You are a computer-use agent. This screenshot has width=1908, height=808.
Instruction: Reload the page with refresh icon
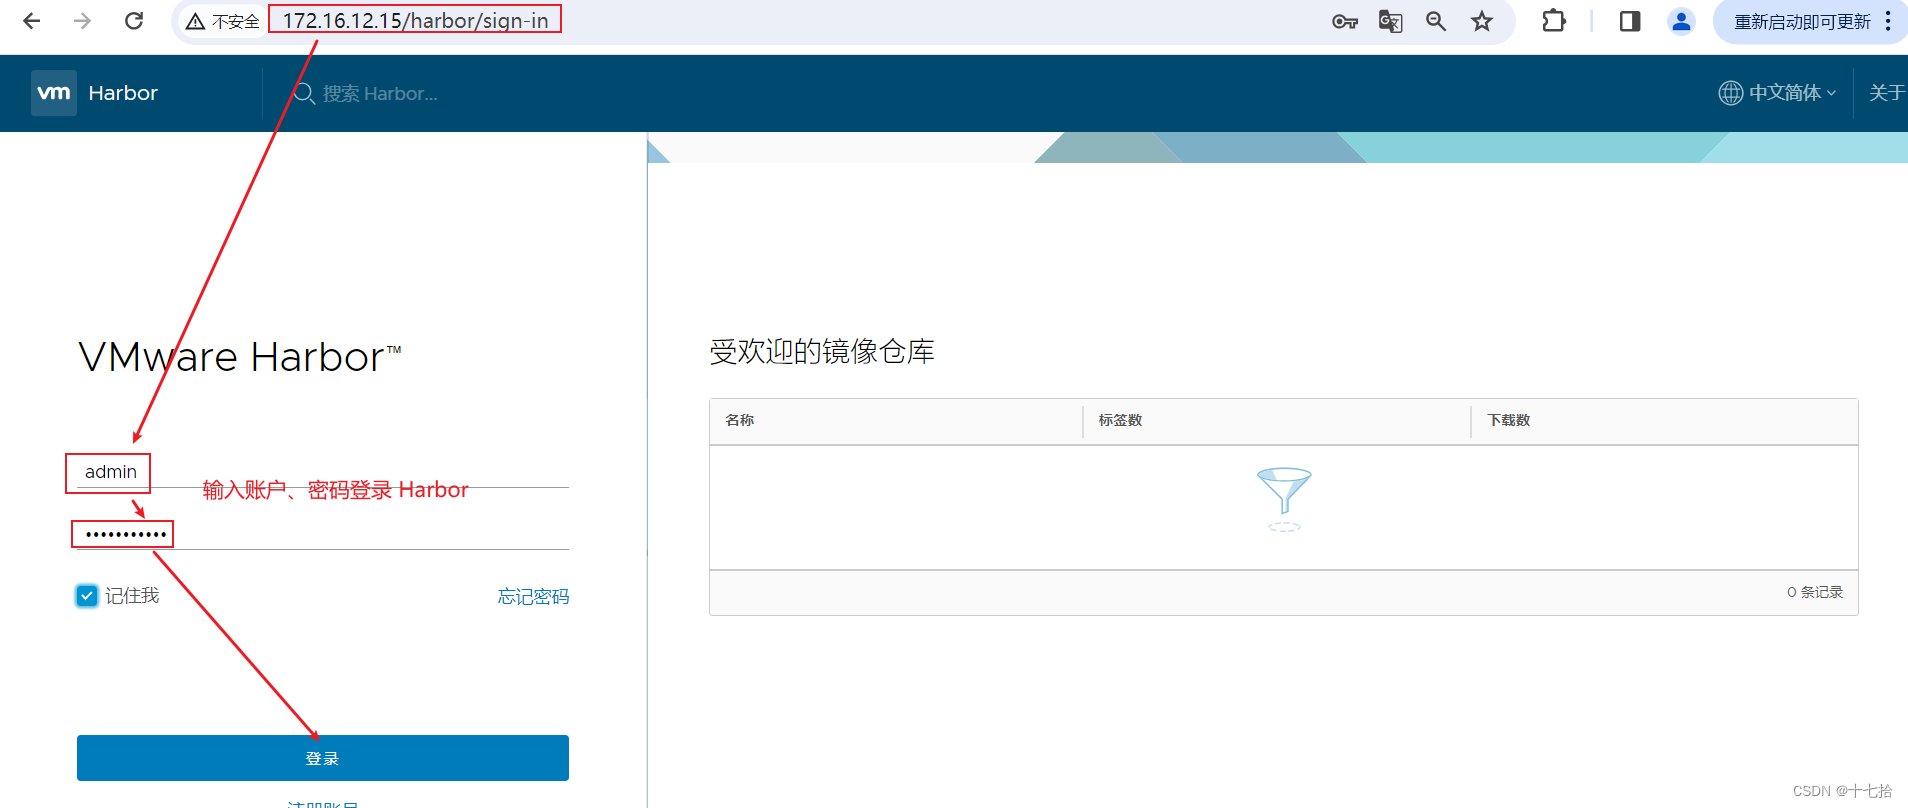coord(134,21)
